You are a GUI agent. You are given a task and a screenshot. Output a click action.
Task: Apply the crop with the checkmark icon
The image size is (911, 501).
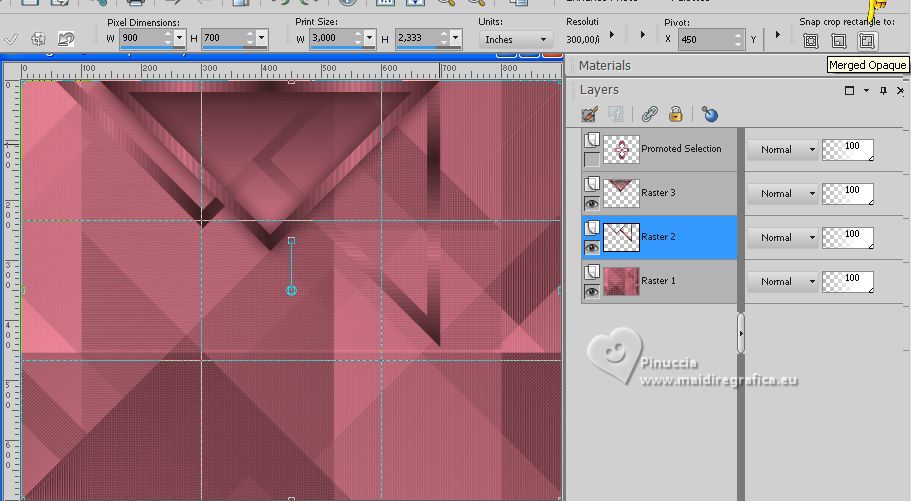[x=10, y=40]
